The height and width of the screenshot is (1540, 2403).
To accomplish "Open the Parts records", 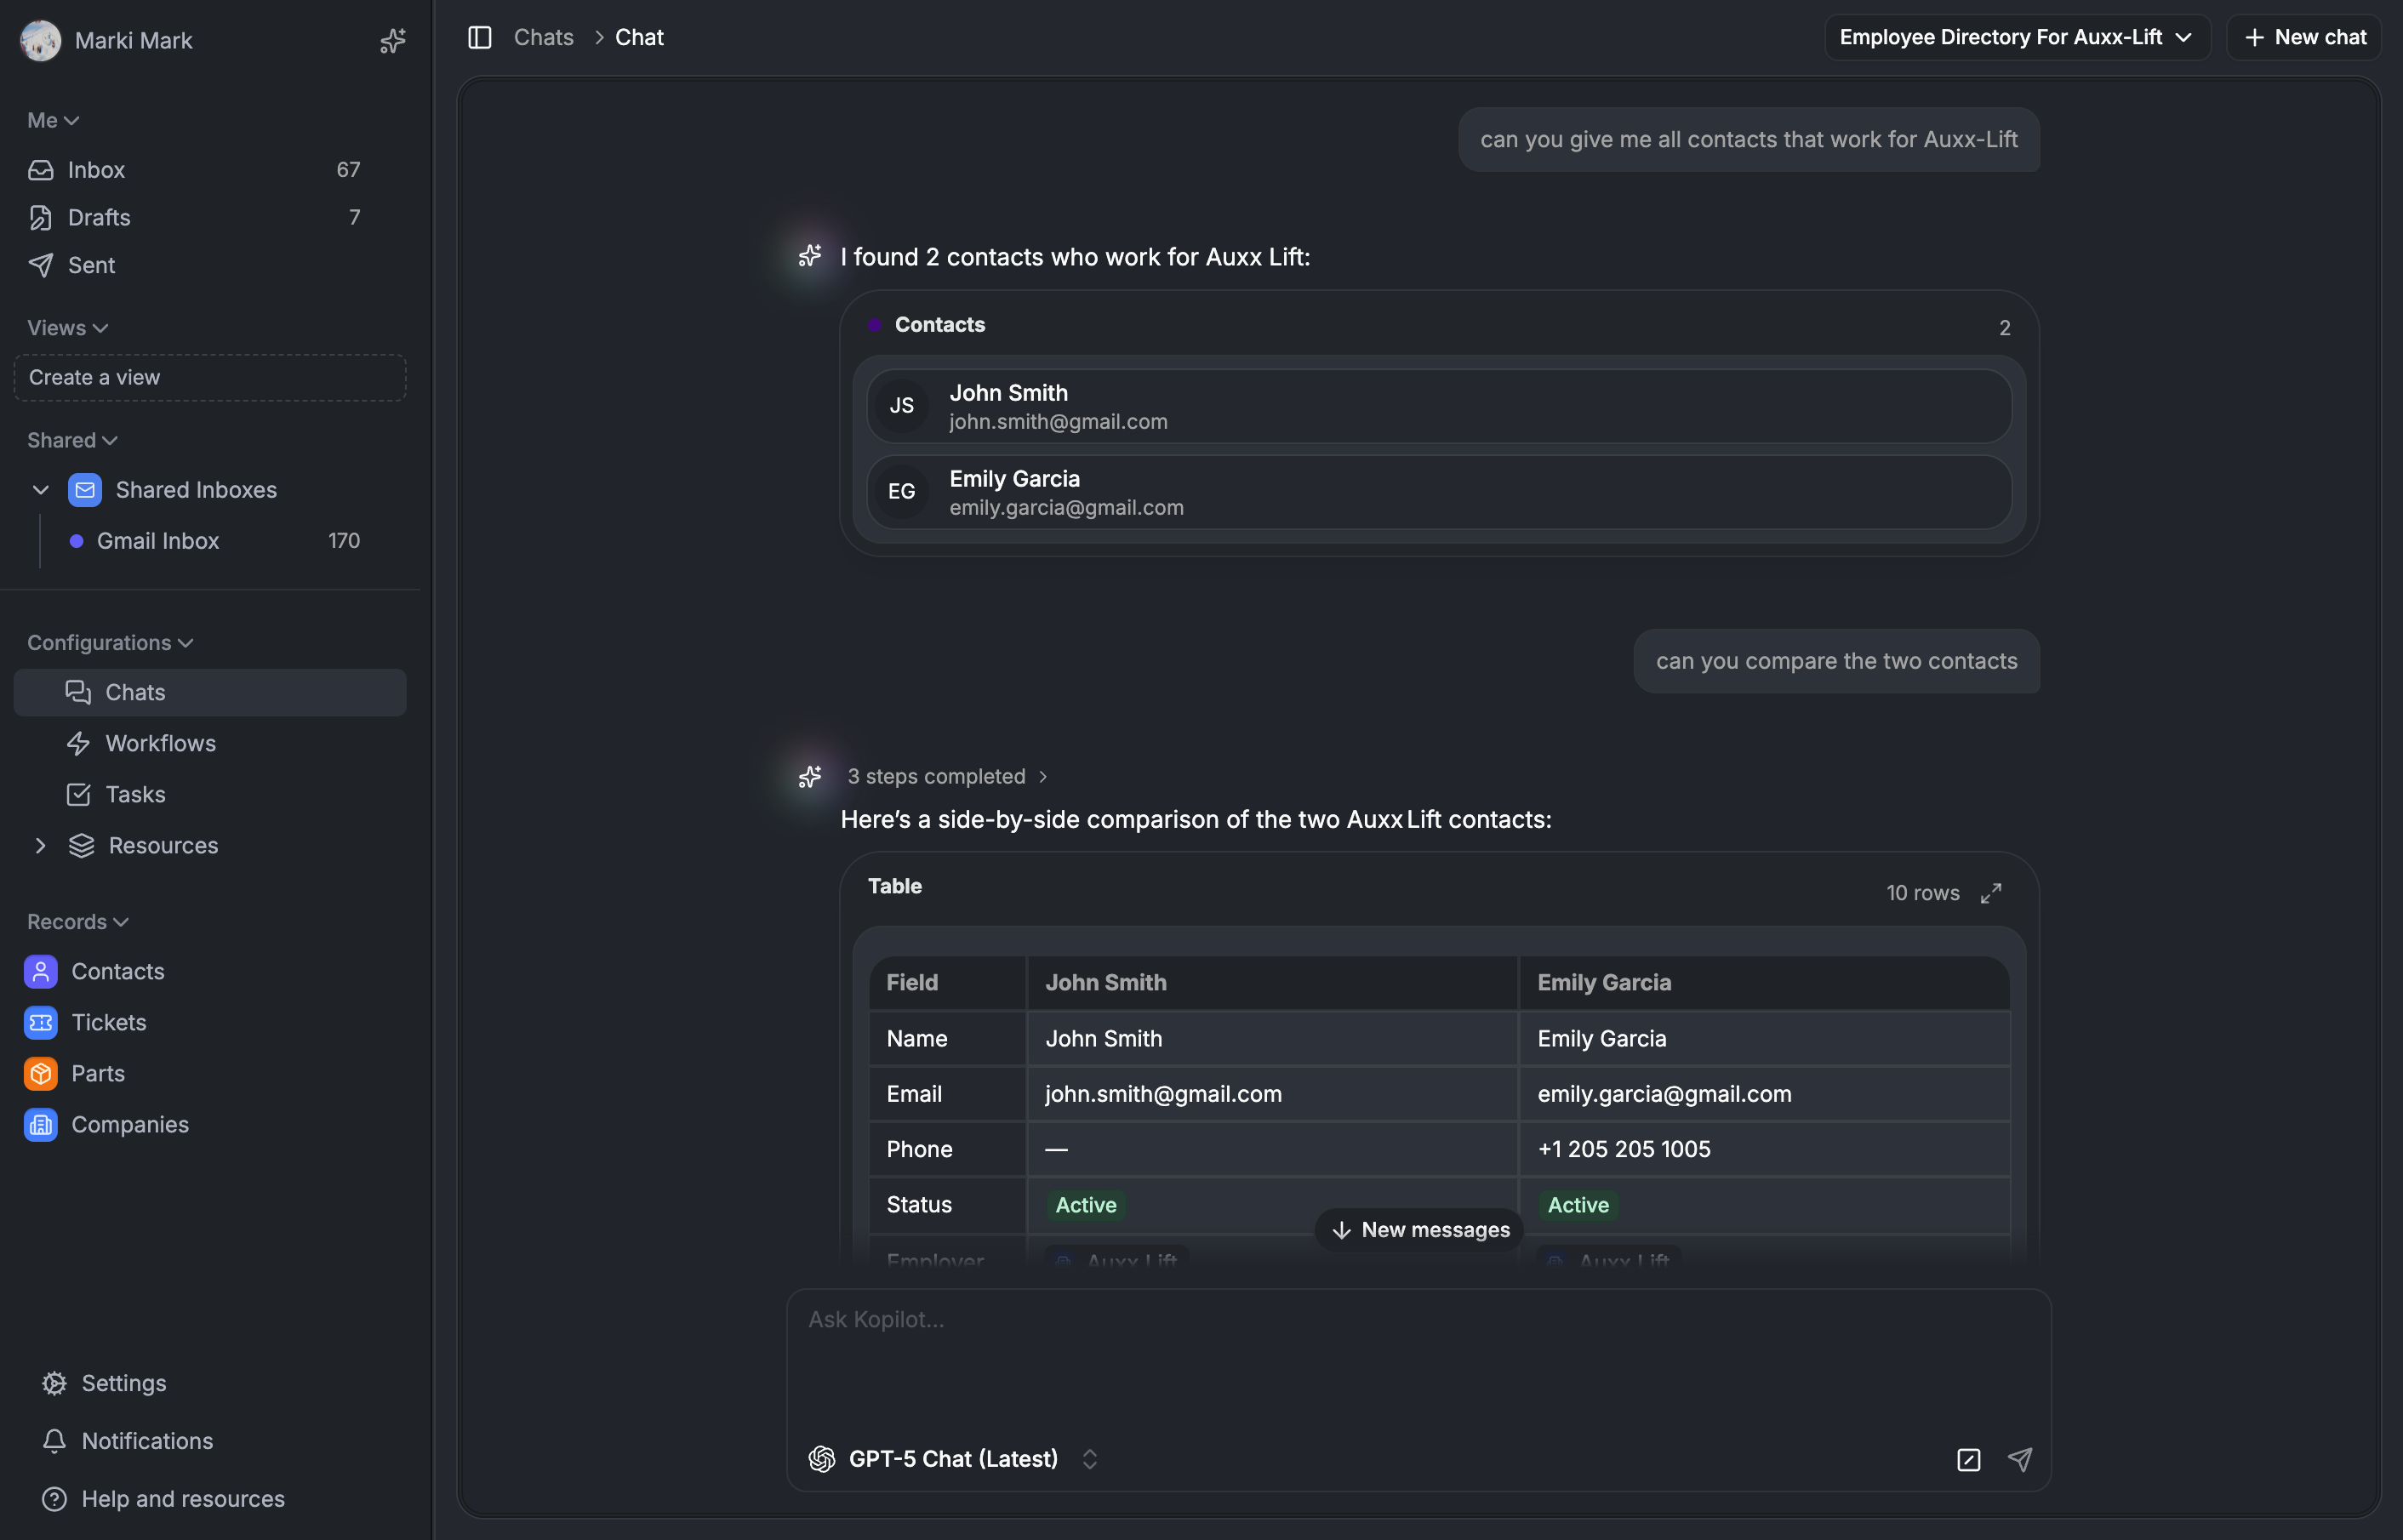I will (x=97, y=1074).
